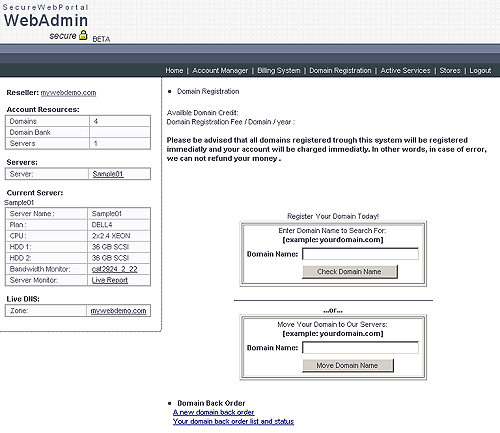Open the Domain Registration menu item
Viewport: 500px width, 433px height.
(x=340, y=70)
